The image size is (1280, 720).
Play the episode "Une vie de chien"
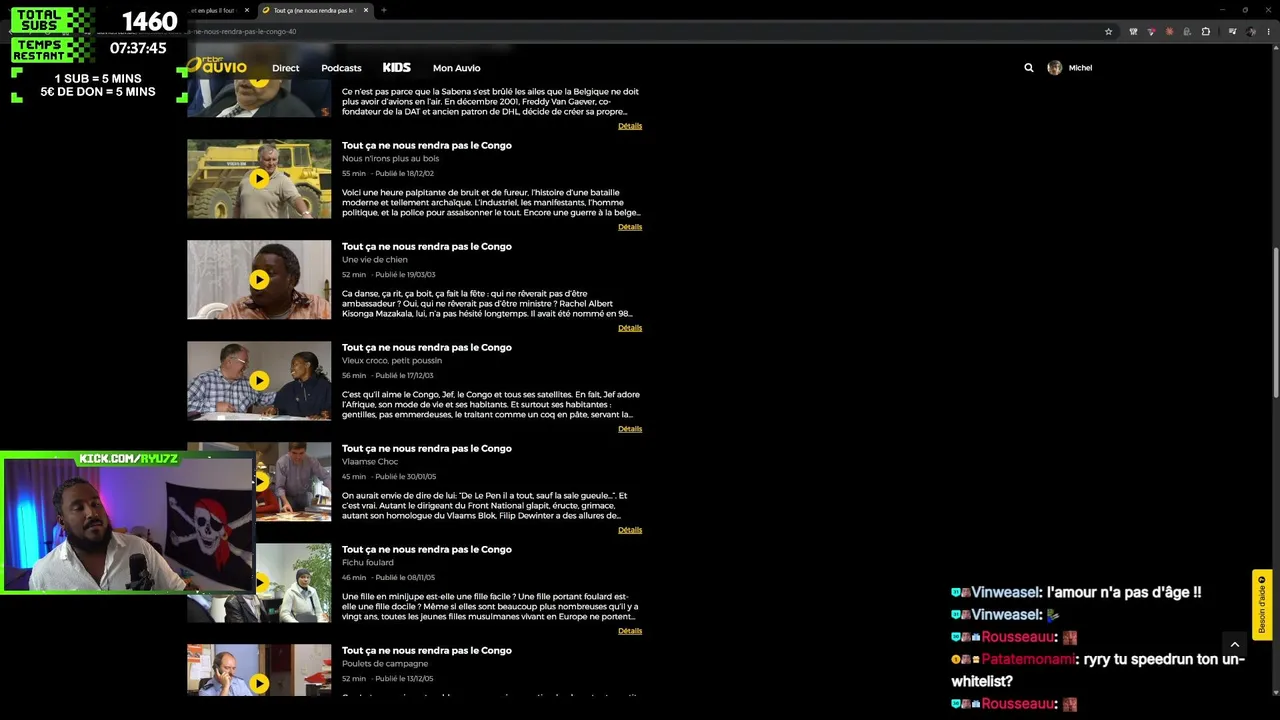pyautogui.click(x=259, y=280)
